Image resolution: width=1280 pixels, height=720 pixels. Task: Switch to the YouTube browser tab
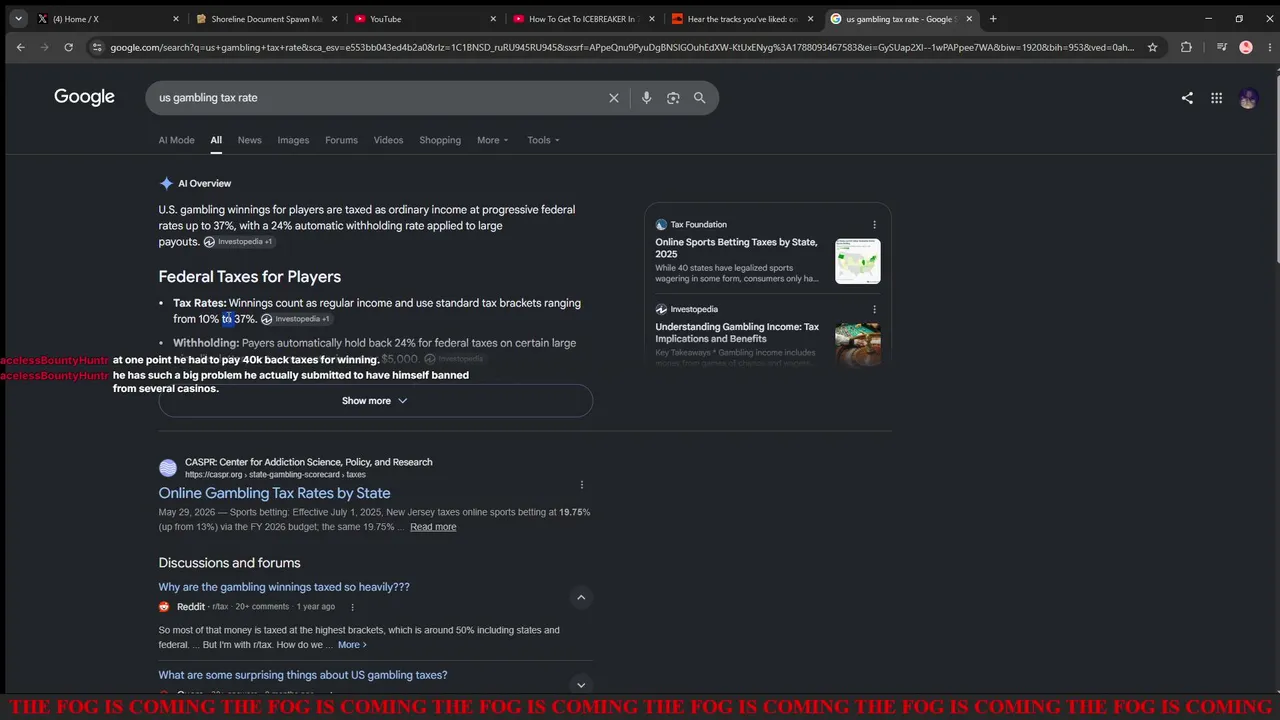(x=425, y=19)
